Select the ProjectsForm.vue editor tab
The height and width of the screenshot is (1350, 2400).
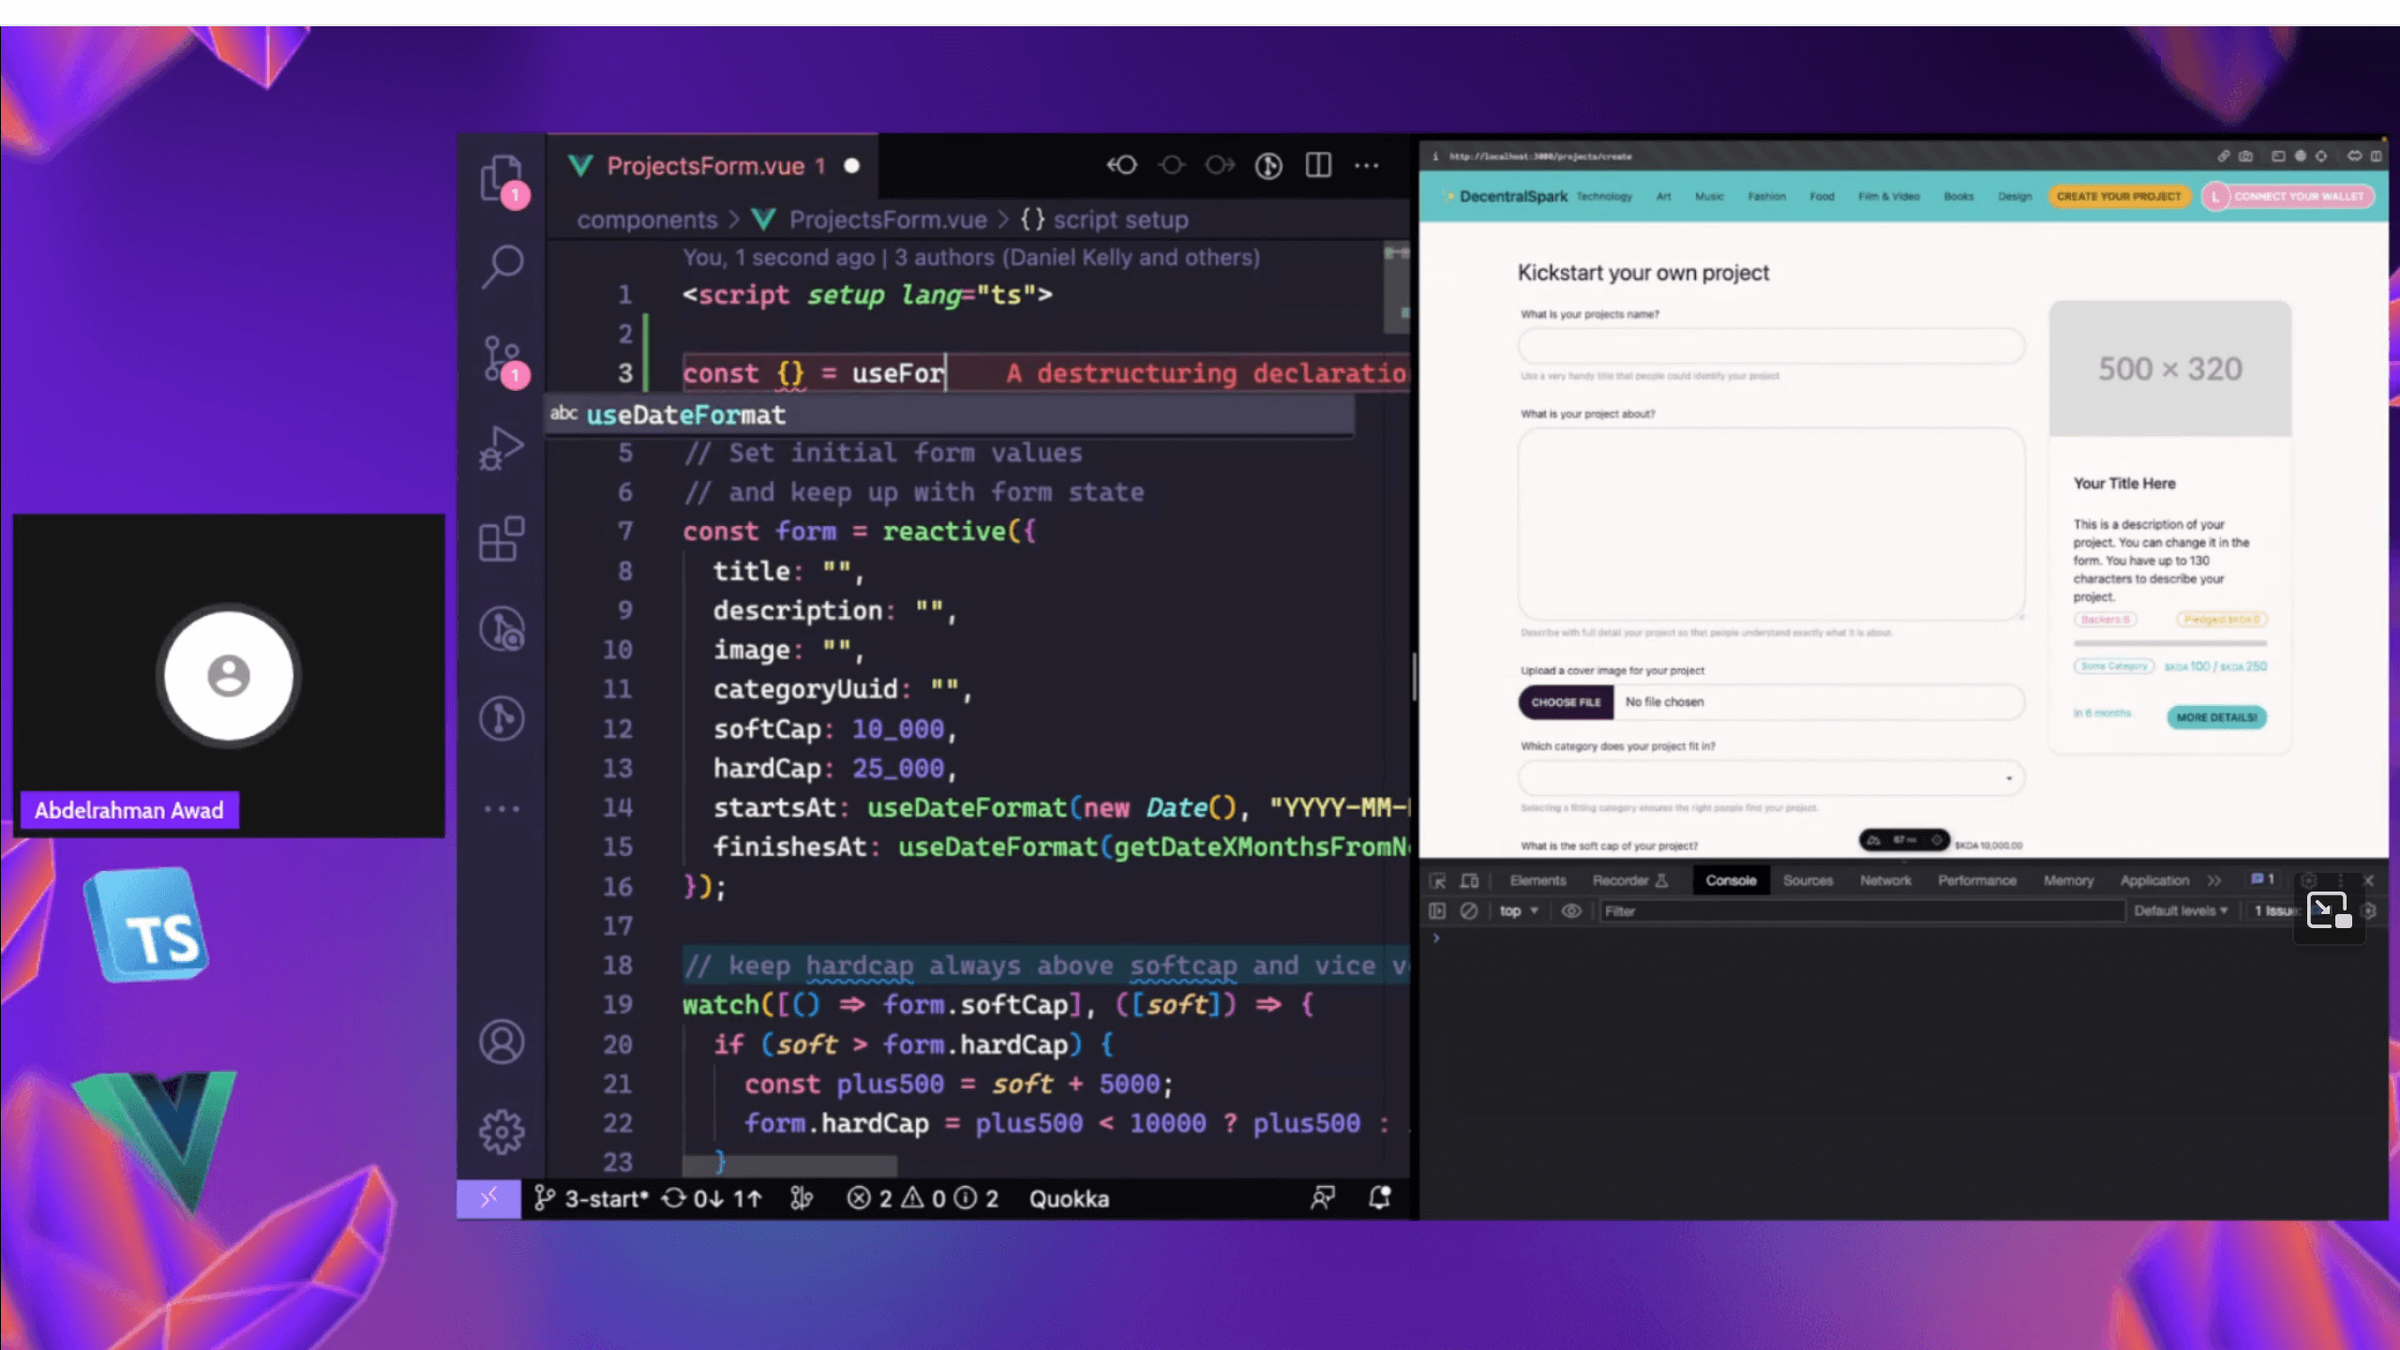(705, 166)
